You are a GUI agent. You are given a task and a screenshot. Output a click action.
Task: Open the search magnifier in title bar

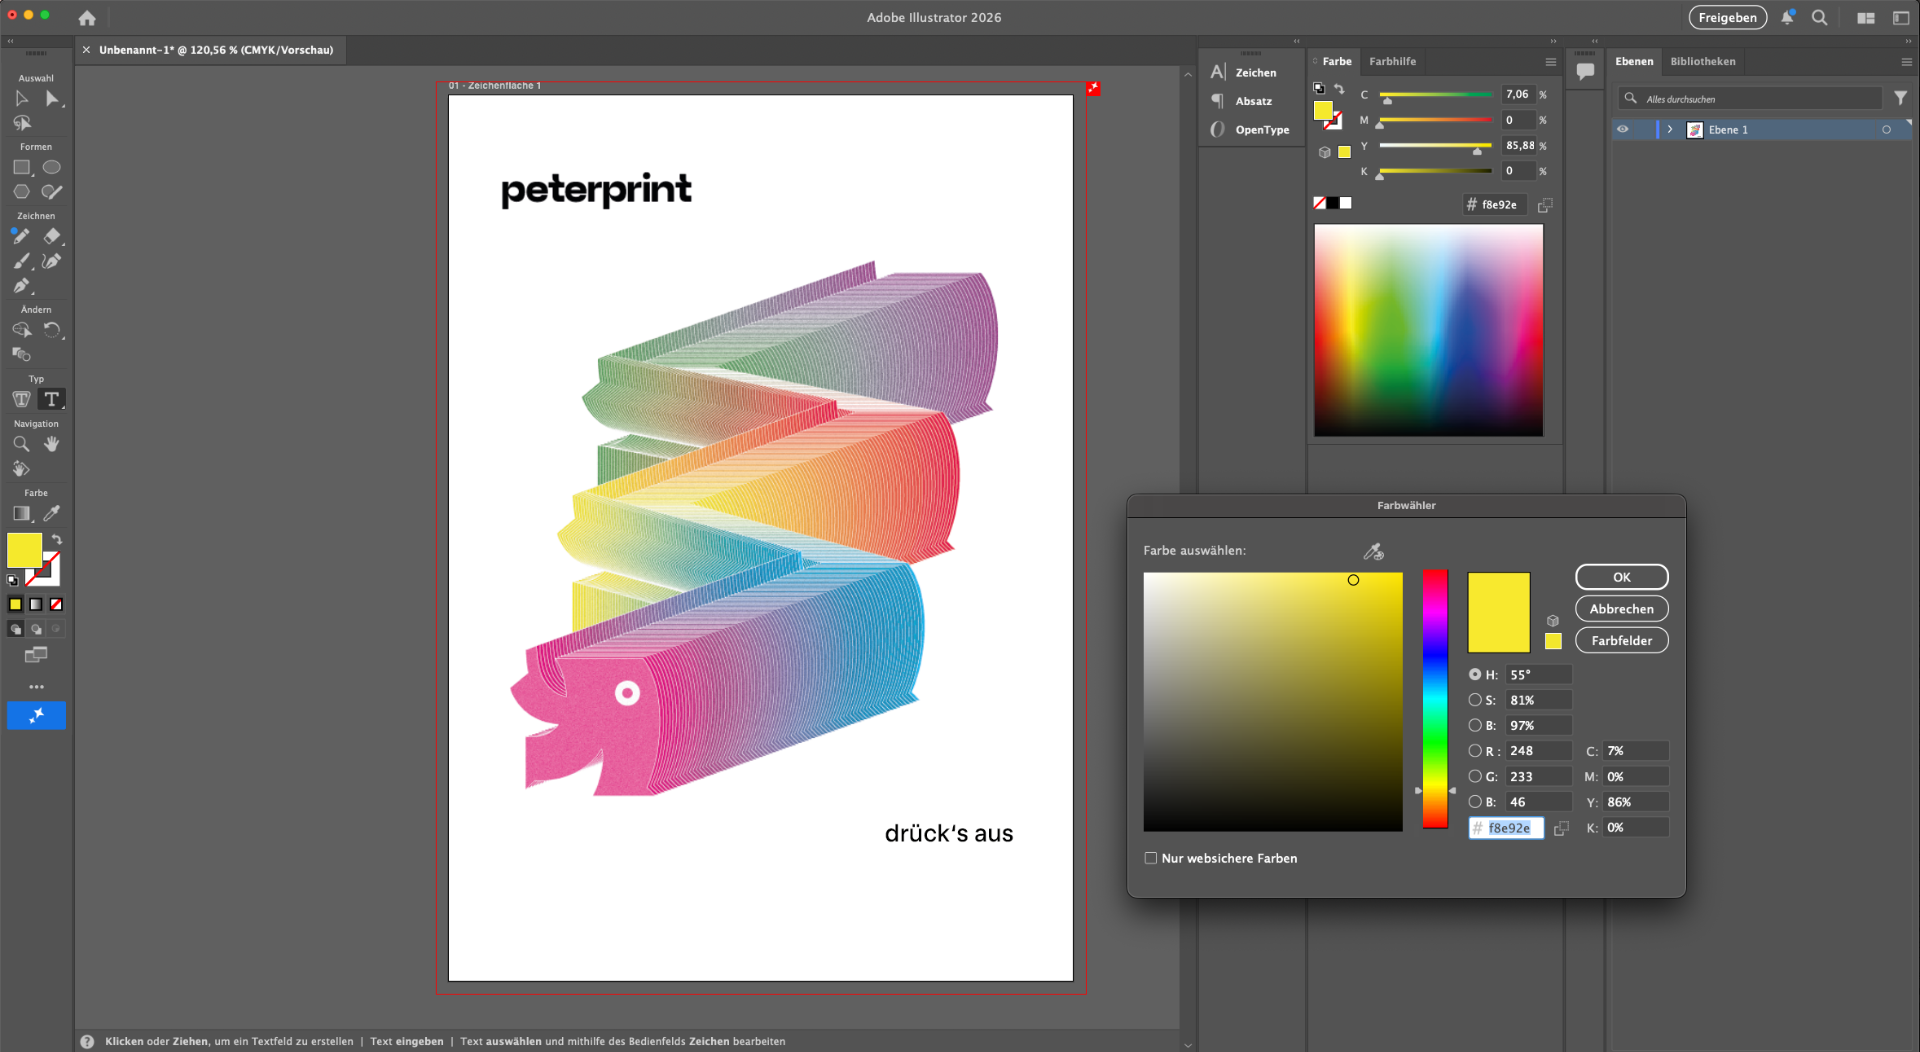coord(1819,17)
